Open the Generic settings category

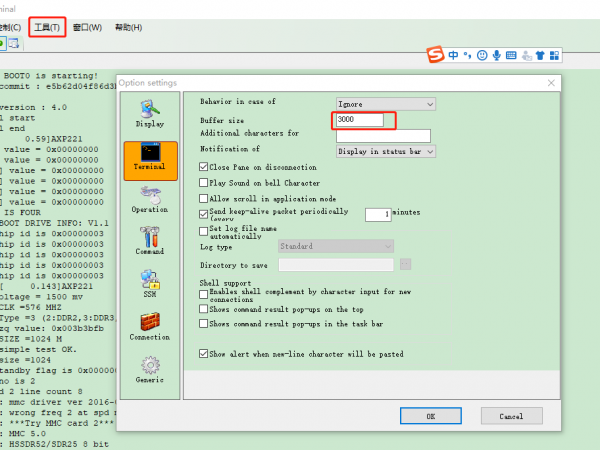tap(150, 368)
